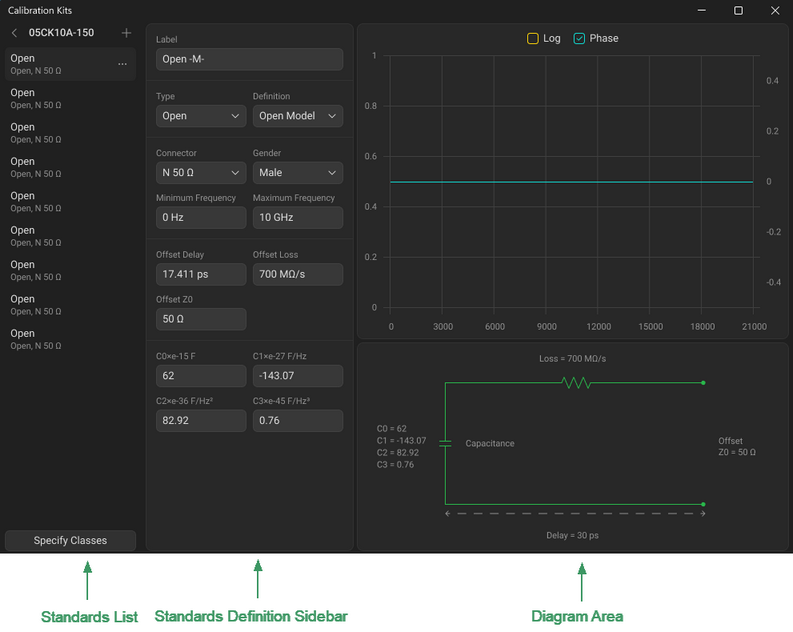Click the Offset Delay field
This screenshot has height=632, width=793.
click(201, 274)
